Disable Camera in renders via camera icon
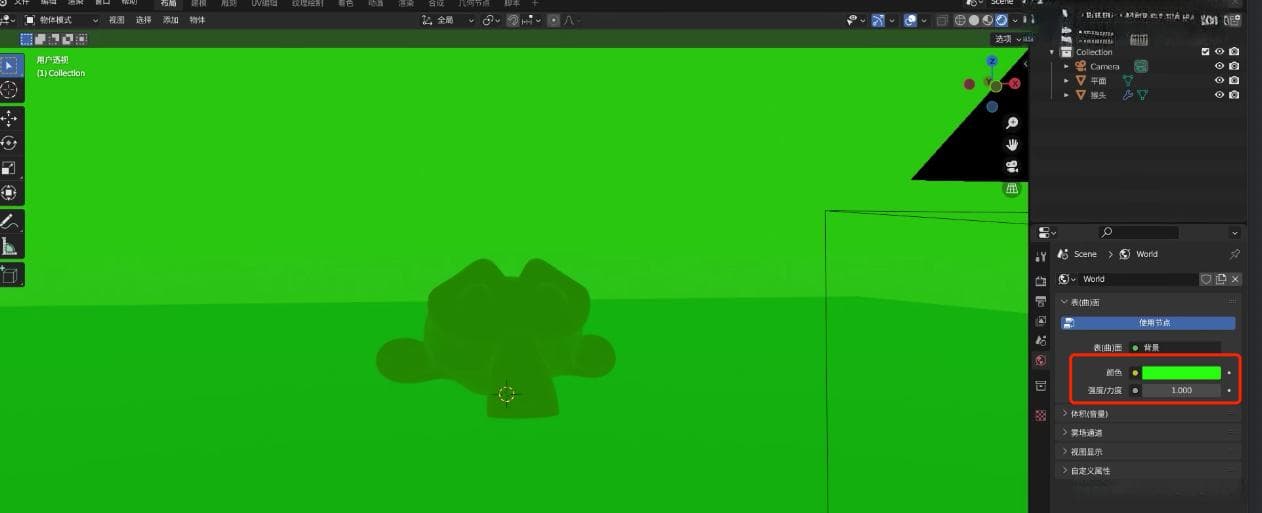The height and width of the screenshot is (513, 1262). 1234,66
